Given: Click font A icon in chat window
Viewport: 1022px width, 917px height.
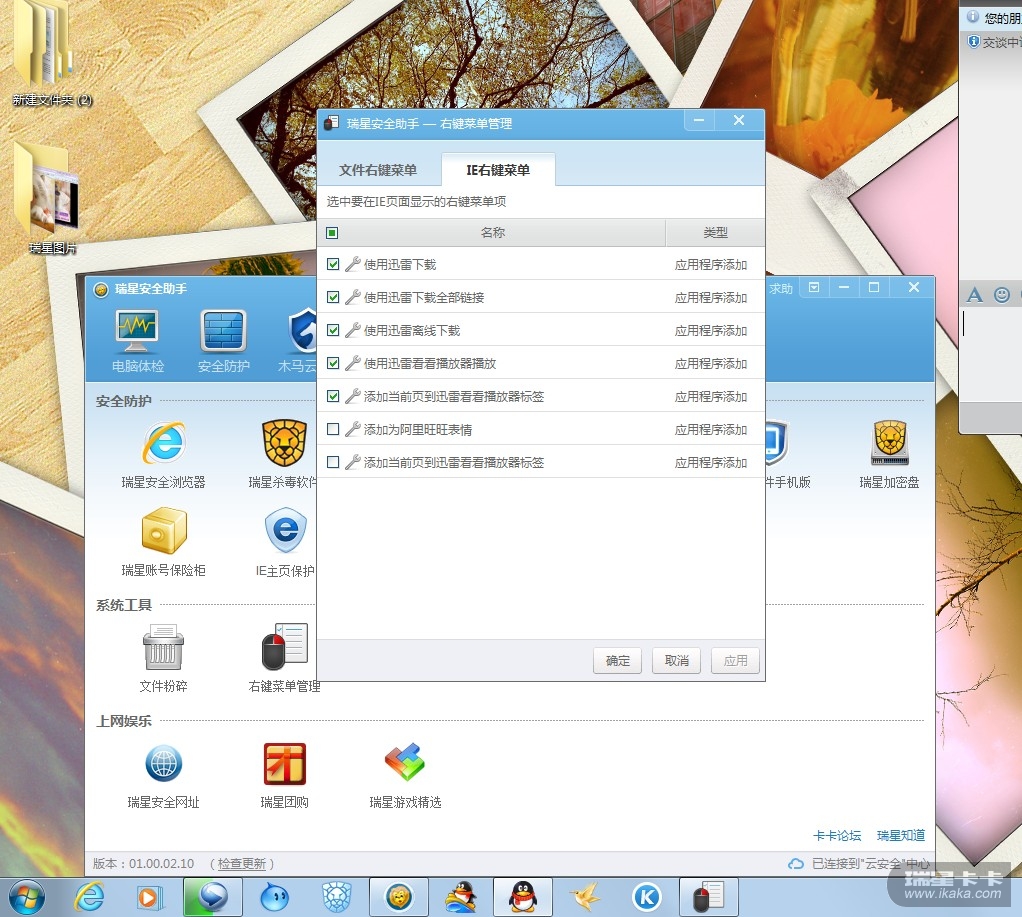Looking at the screenshot, I should [974, 295].
